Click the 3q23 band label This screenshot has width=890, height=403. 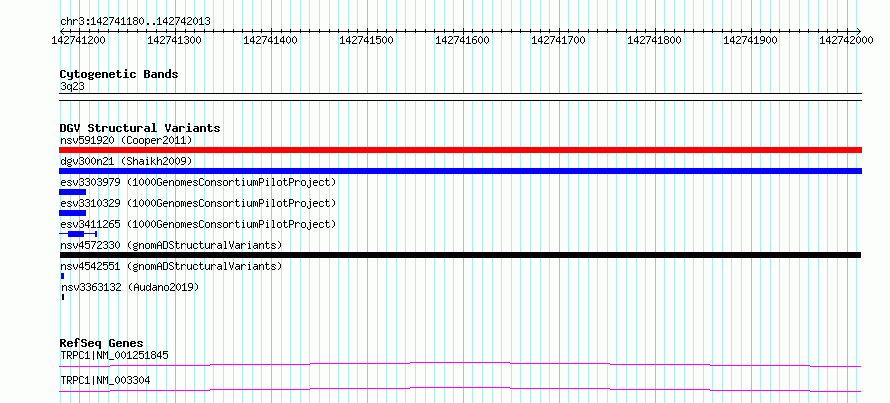coord(72,86)
